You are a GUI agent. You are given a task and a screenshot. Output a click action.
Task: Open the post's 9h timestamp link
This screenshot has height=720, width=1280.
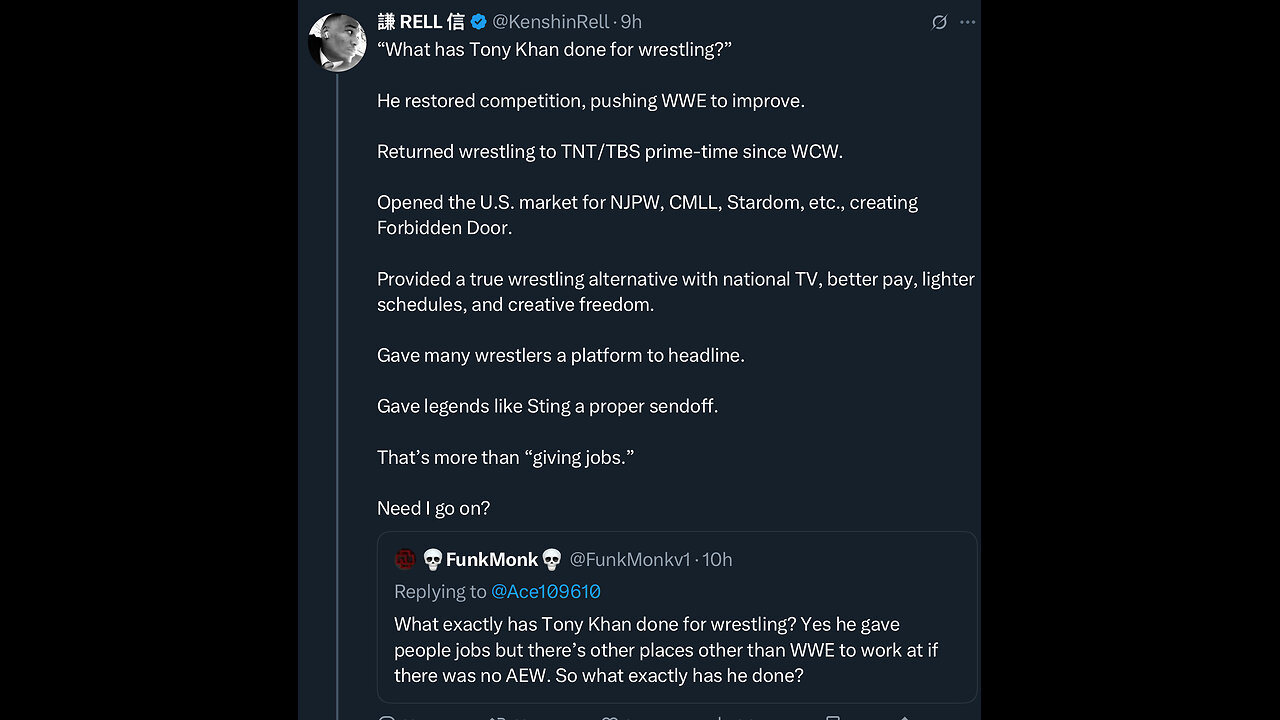click(631, 22)
